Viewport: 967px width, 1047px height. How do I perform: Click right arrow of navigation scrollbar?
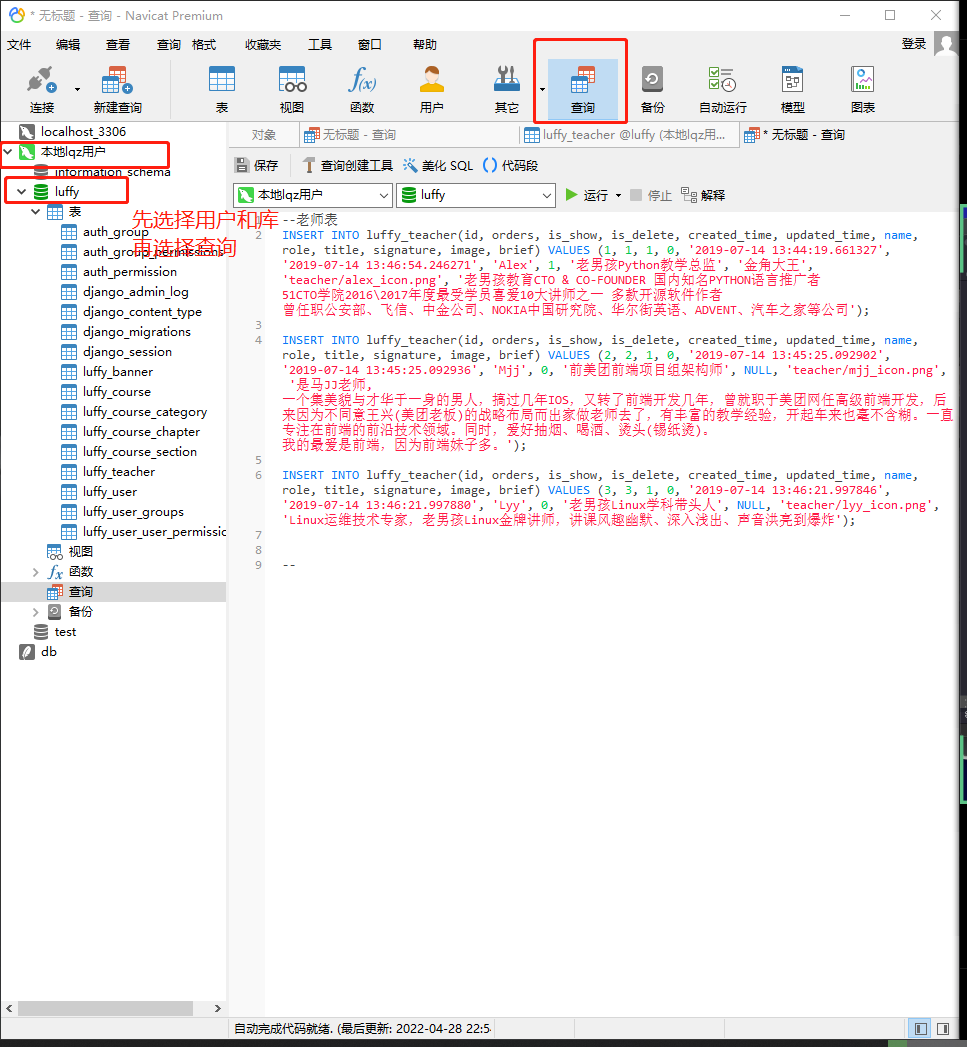218,1008
